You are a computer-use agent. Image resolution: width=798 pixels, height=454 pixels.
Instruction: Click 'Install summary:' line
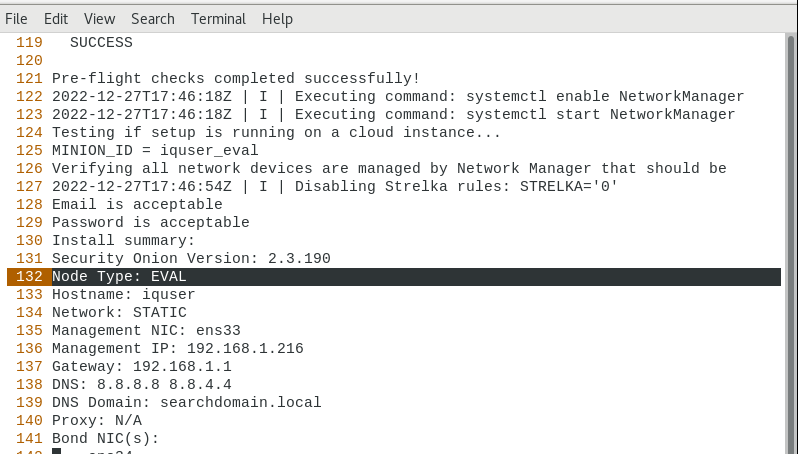[x=124, y=240]
